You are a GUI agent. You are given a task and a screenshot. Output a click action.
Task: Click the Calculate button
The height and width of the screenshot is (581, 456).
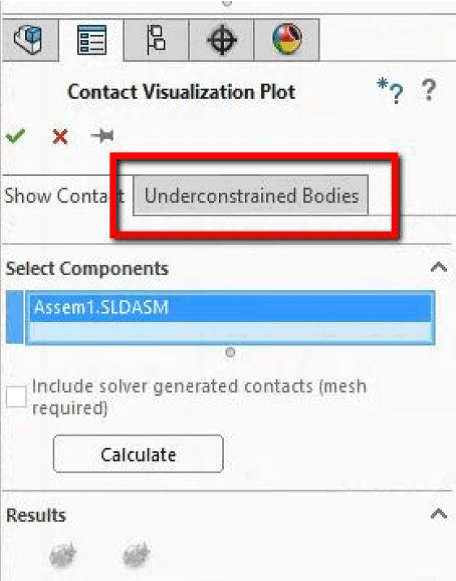click(x=138, y=454)
